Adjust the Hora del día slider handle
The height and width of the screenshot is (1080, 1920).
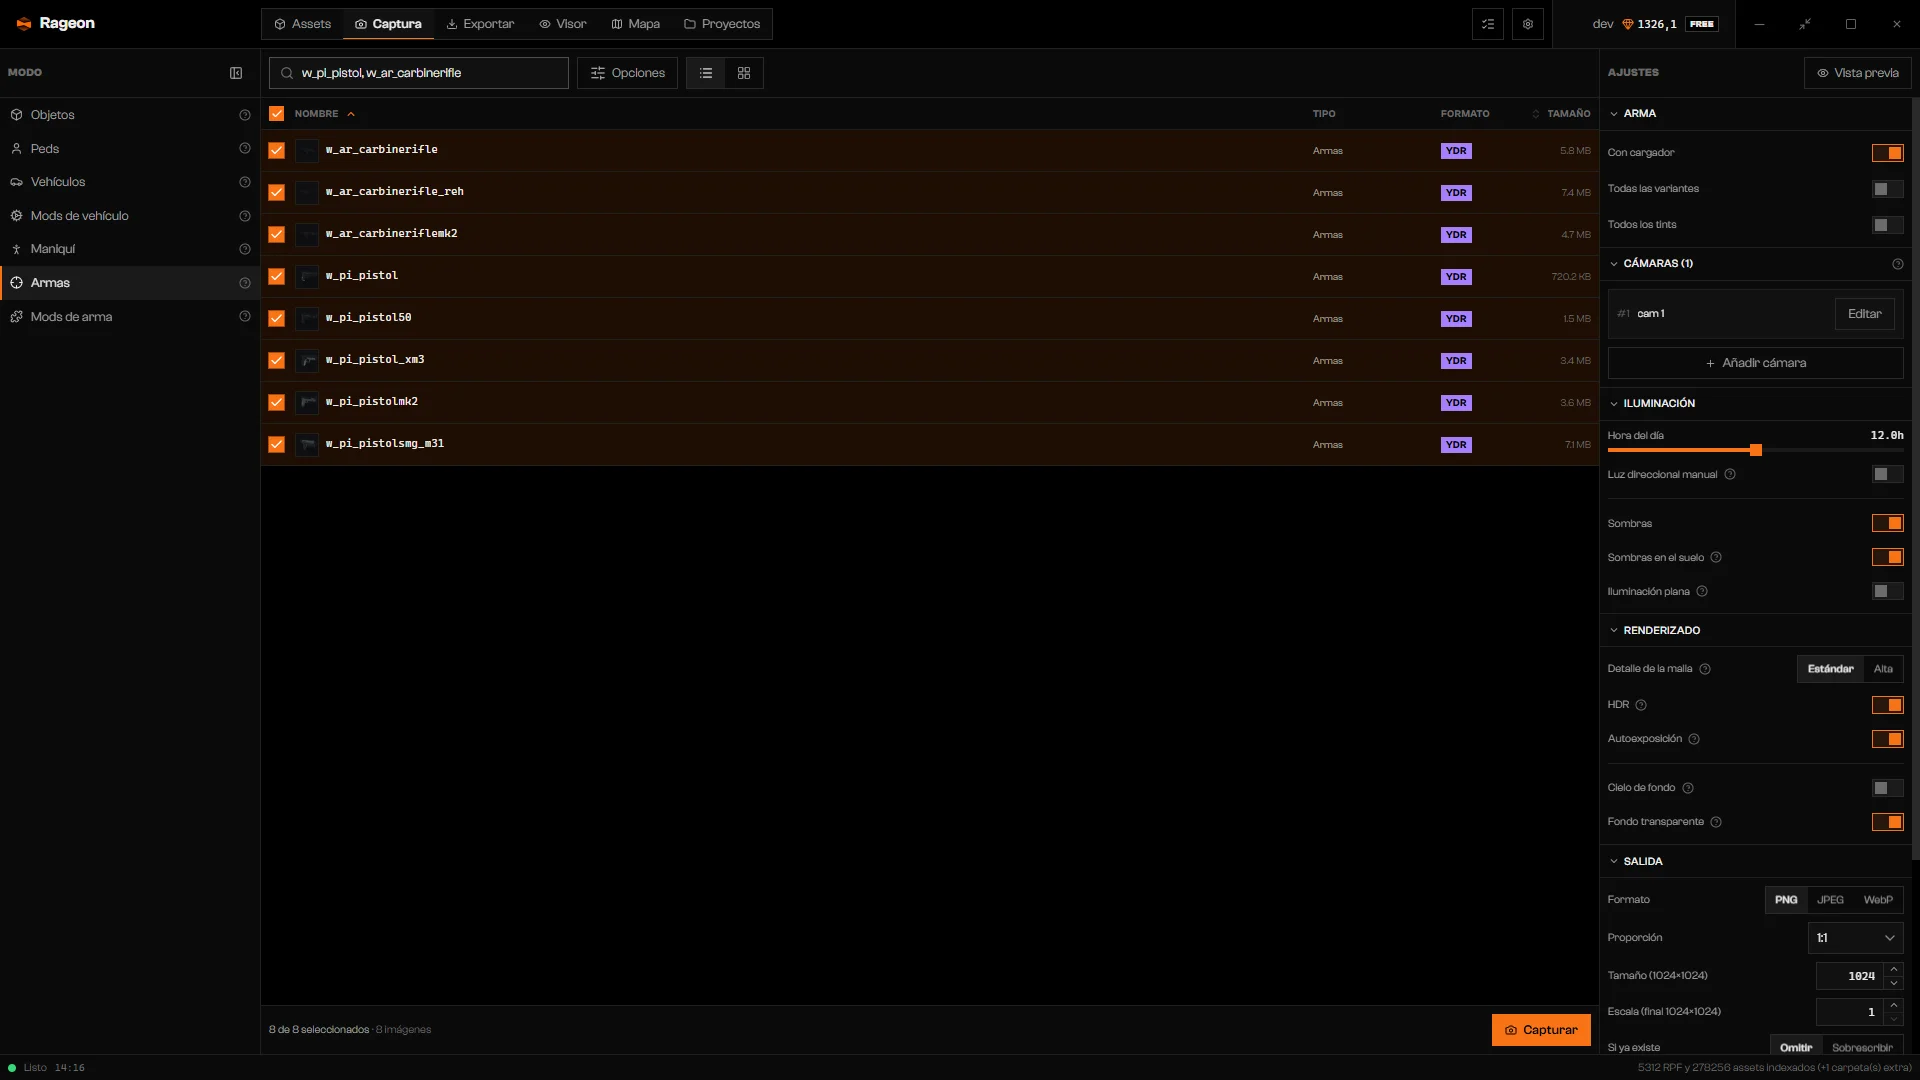click(1756, 451)
